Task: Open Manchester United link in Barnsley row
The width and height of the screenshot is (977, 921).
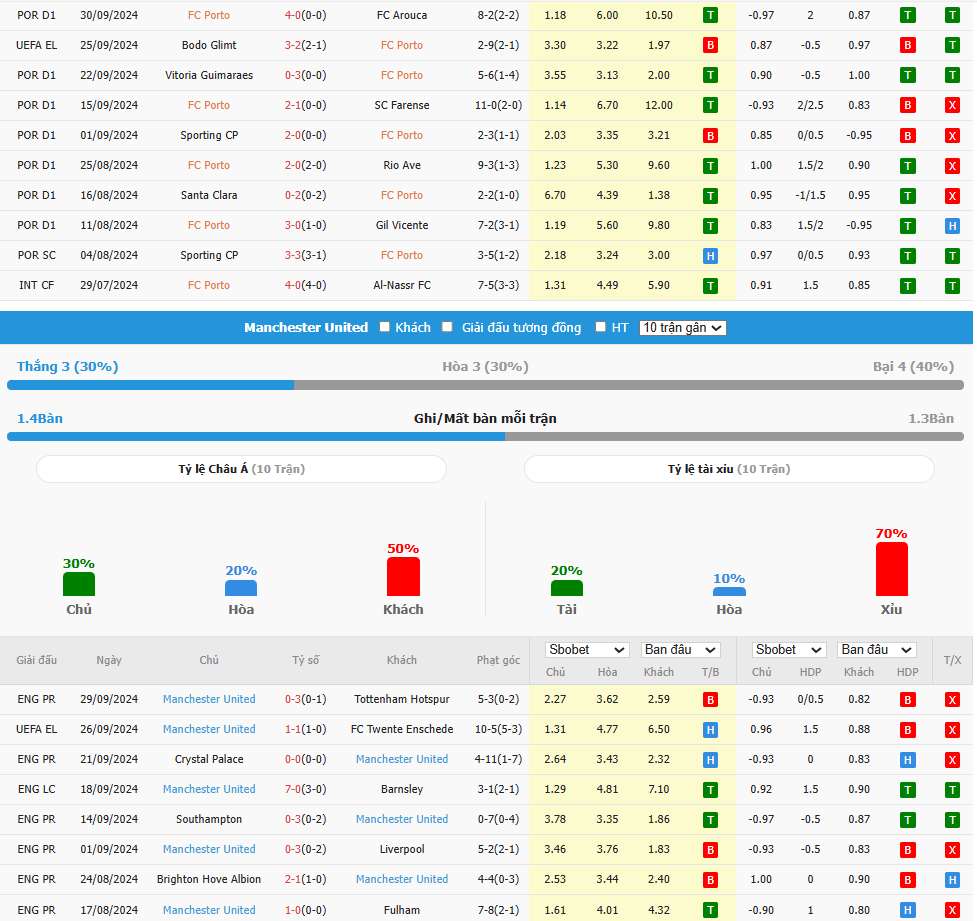Action: pos(209,789)
